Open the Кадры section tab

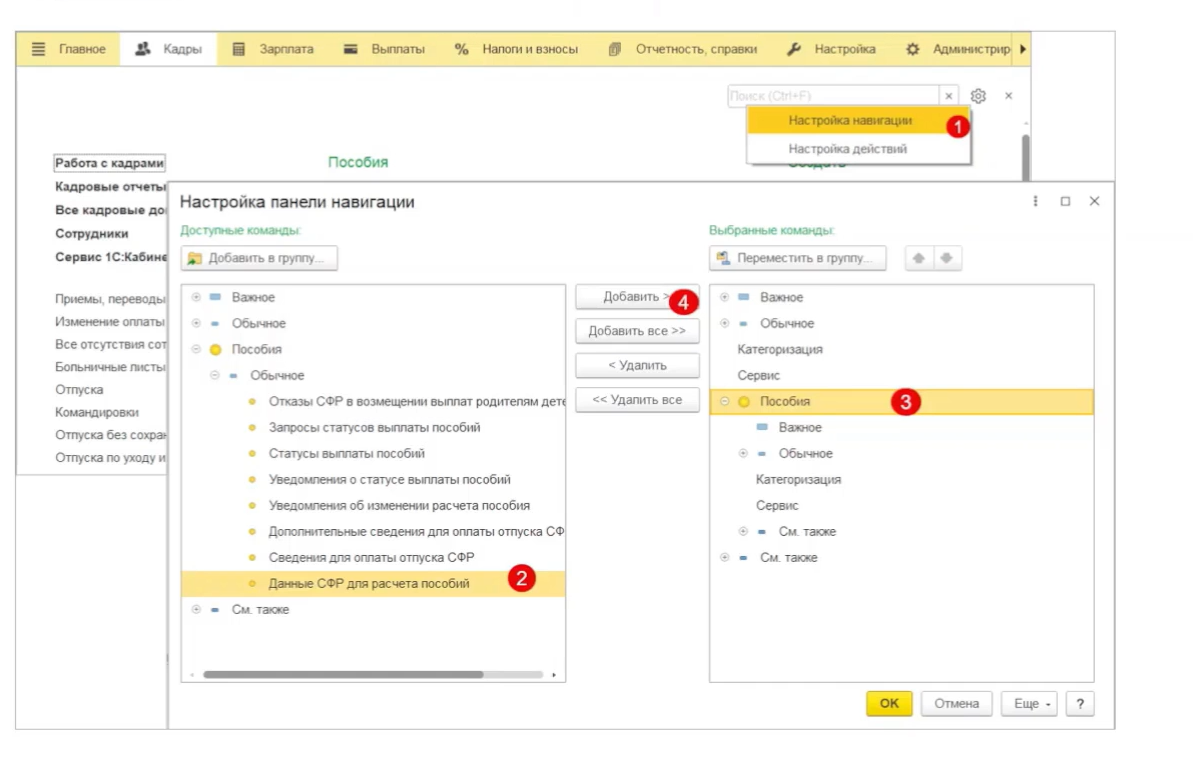click(x=168, y=49)
